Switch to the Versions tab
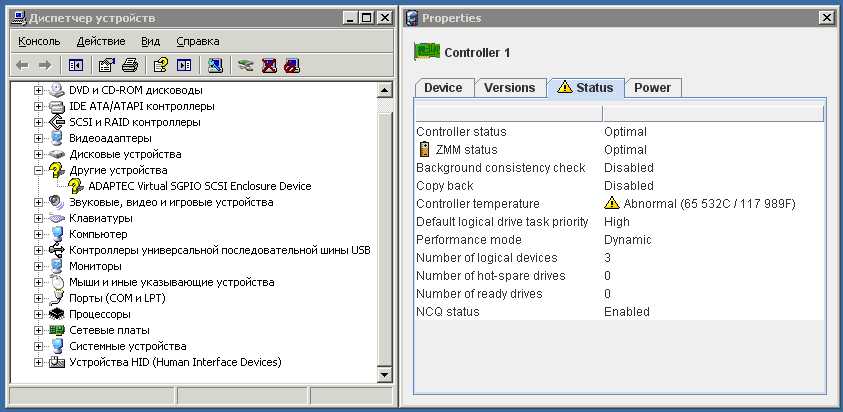Viewport: 843px width, 412px height. click(x=509, y=88)
